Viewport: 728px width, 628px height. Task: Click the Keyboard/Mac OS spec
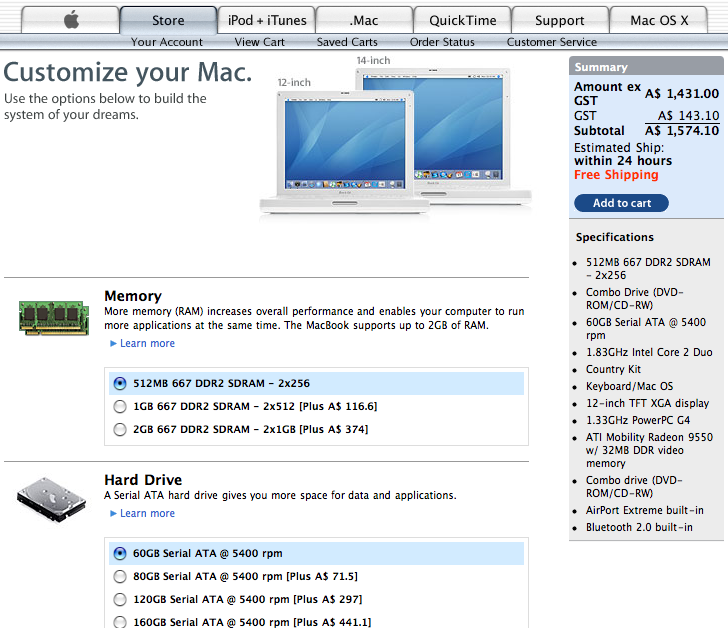[x=629, y=386]
